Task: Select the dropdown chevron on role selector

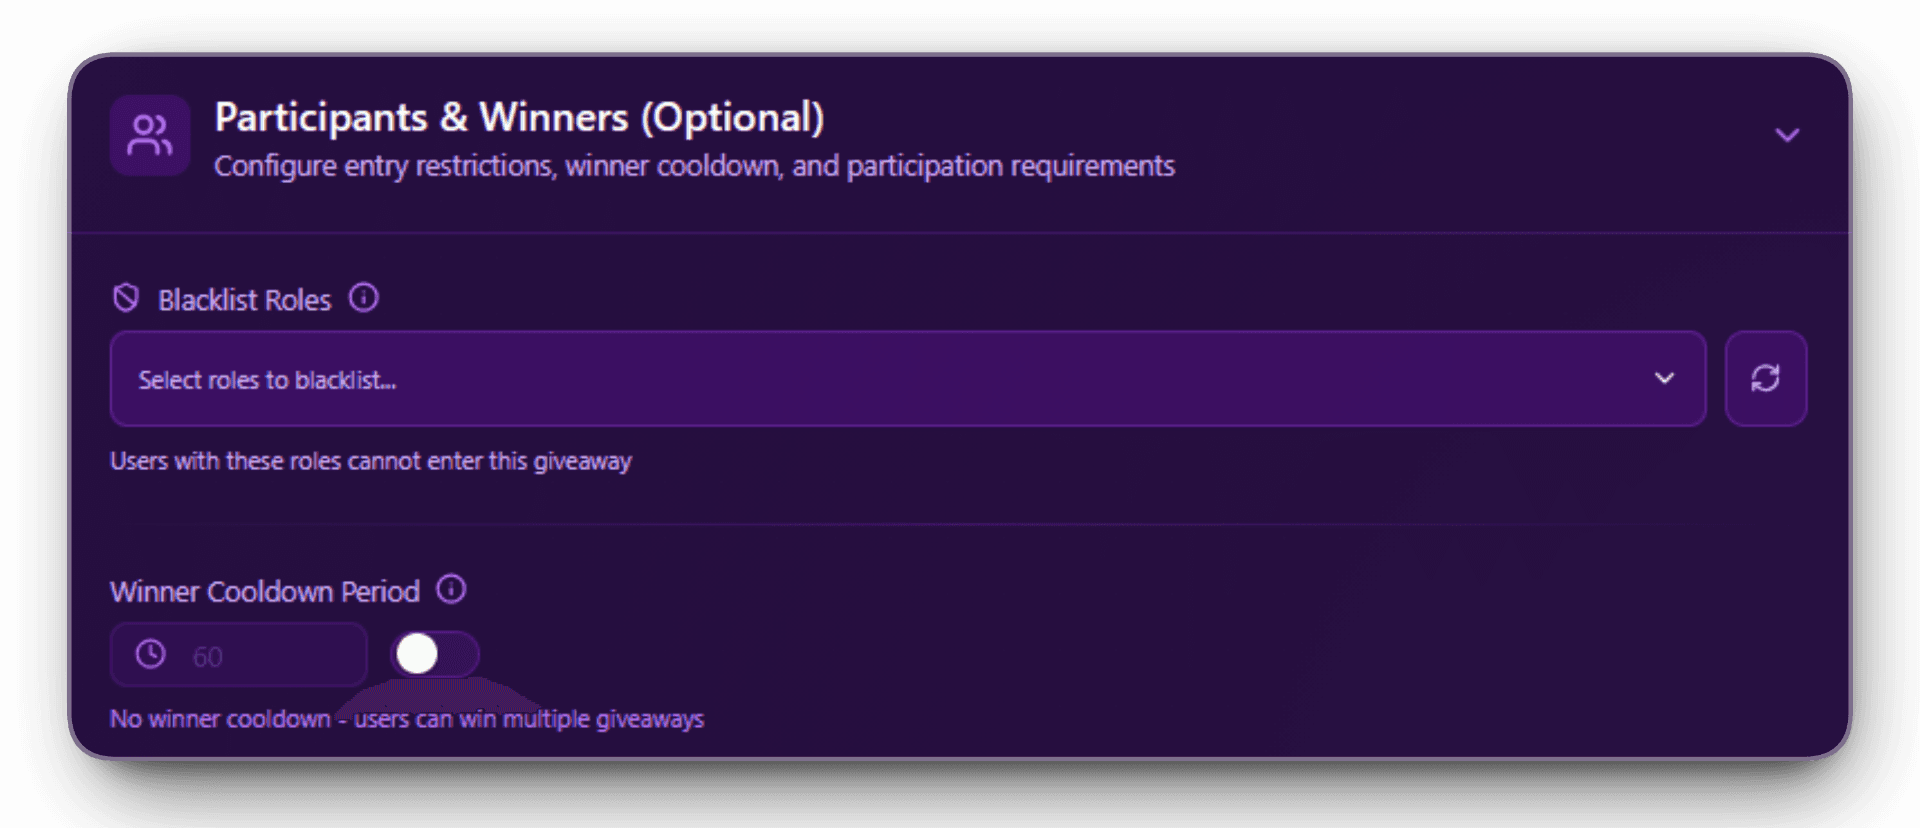Action: pyautogui.click(x=1663, y=379)
